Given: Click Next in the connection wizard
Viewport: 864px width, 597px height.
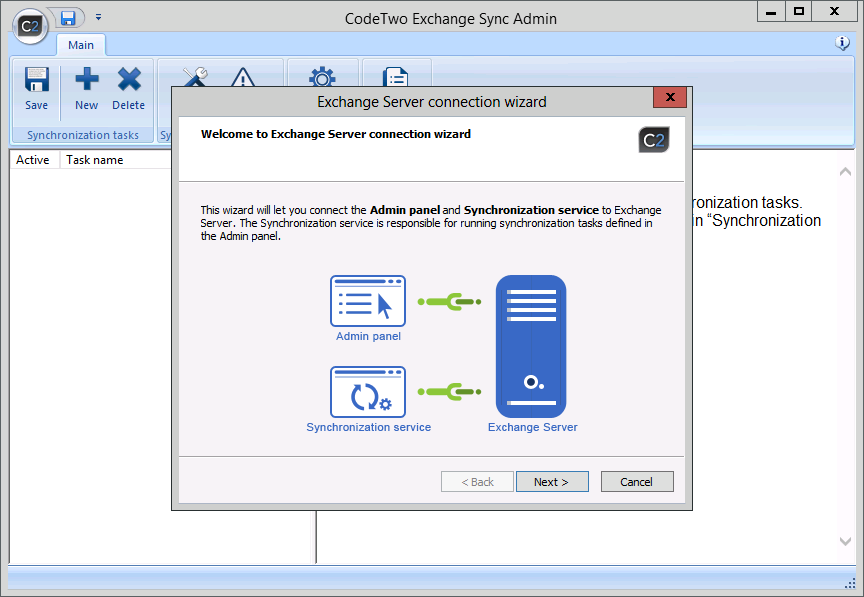Looking at the screenshot, I should (552, 482).
